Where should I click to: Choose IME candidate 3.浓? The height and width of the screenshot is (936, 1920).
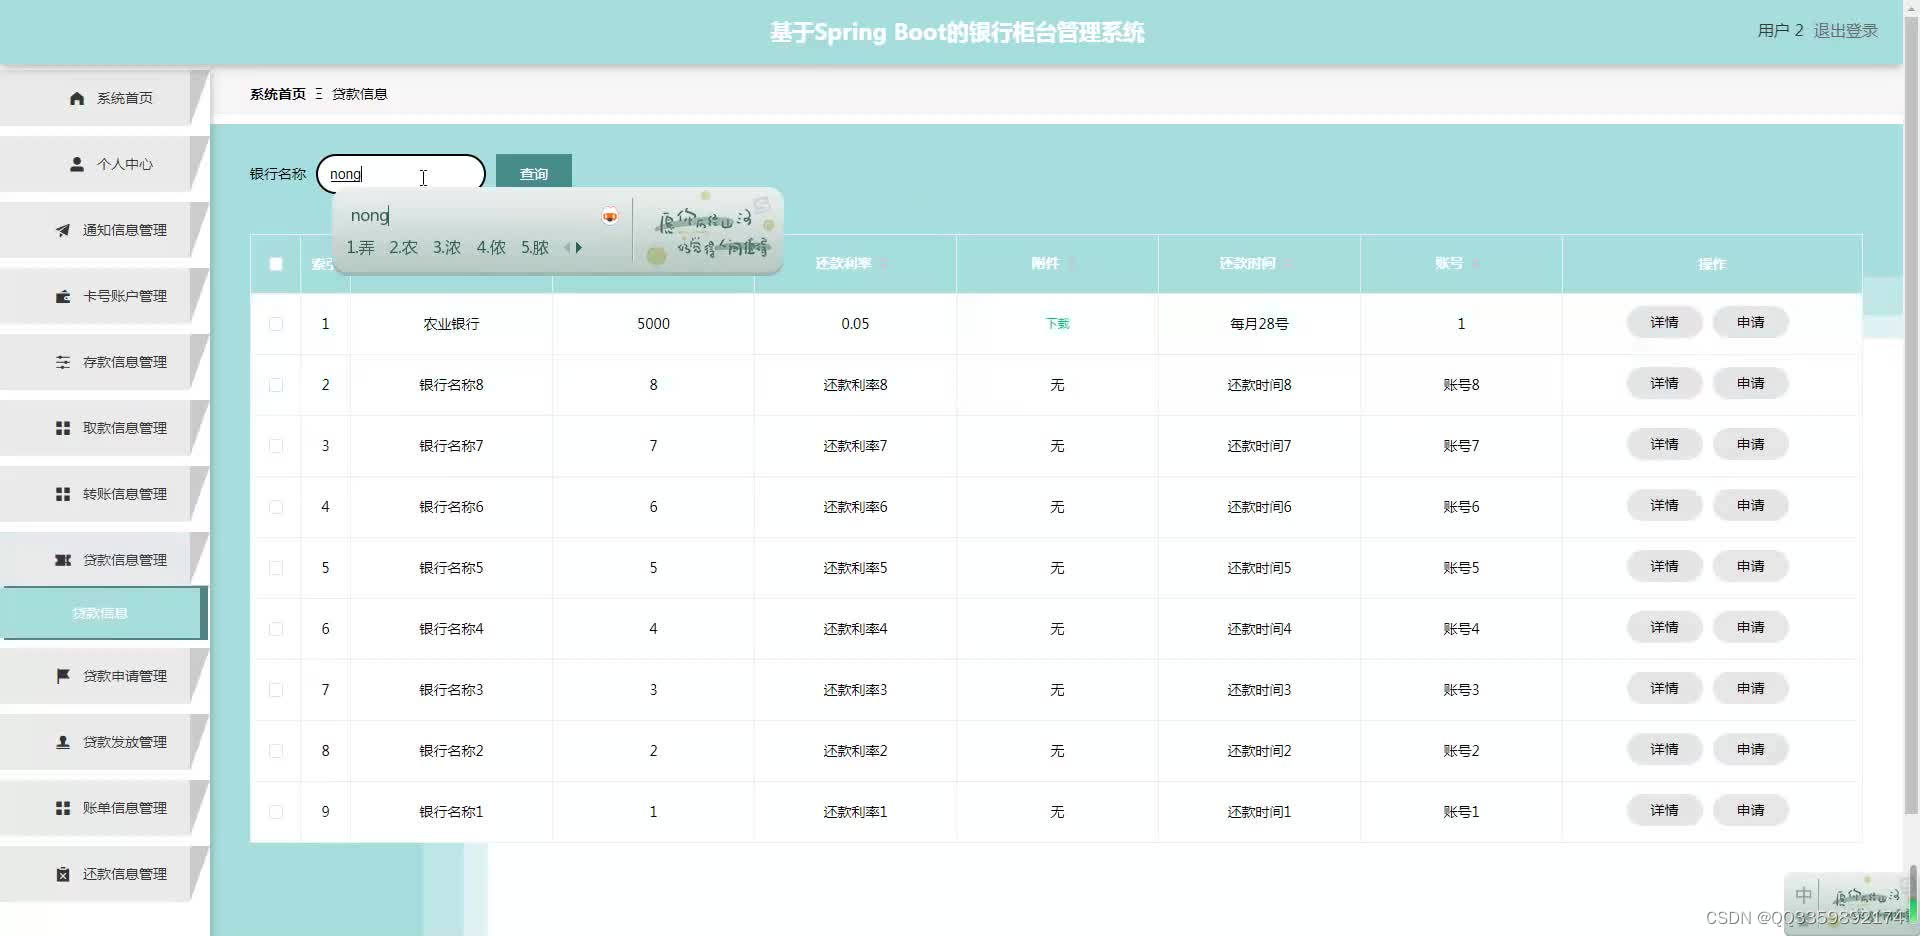[x=447, y=247]
